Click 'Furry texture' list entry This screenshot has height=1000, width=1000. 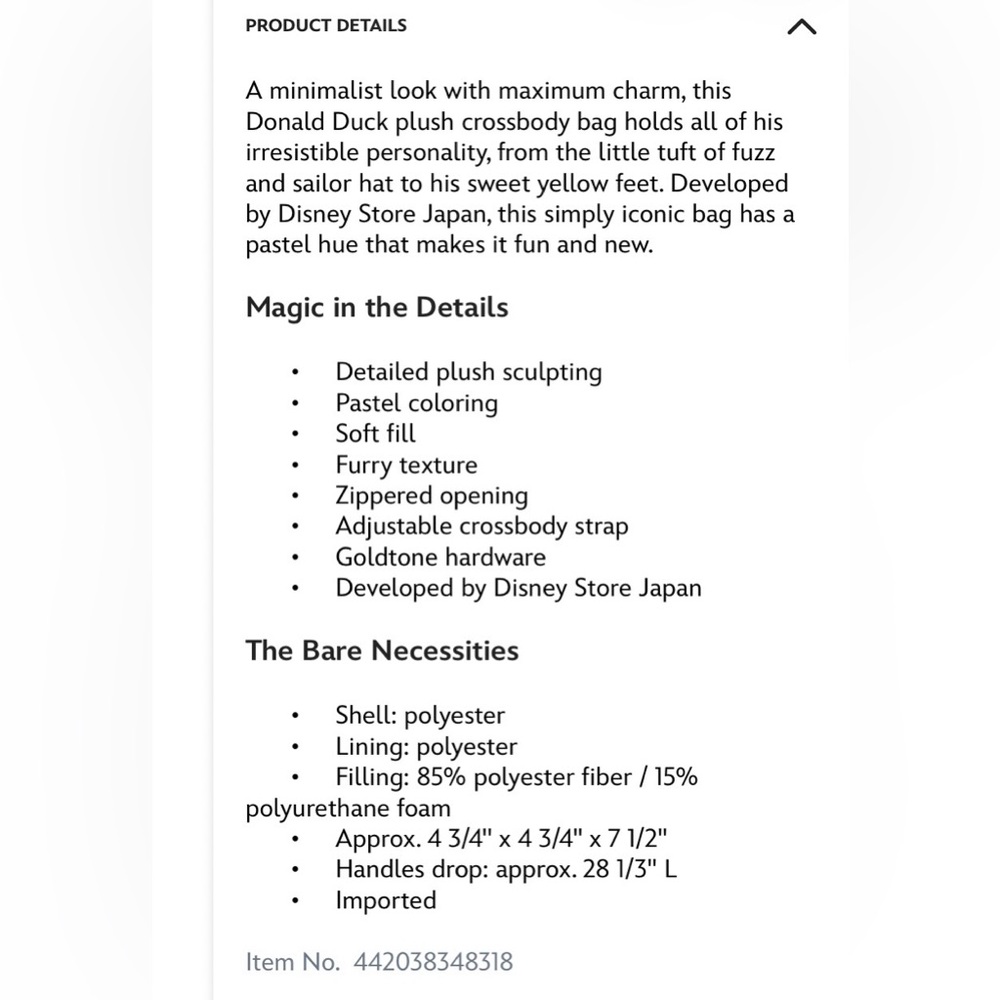[406, 465]
